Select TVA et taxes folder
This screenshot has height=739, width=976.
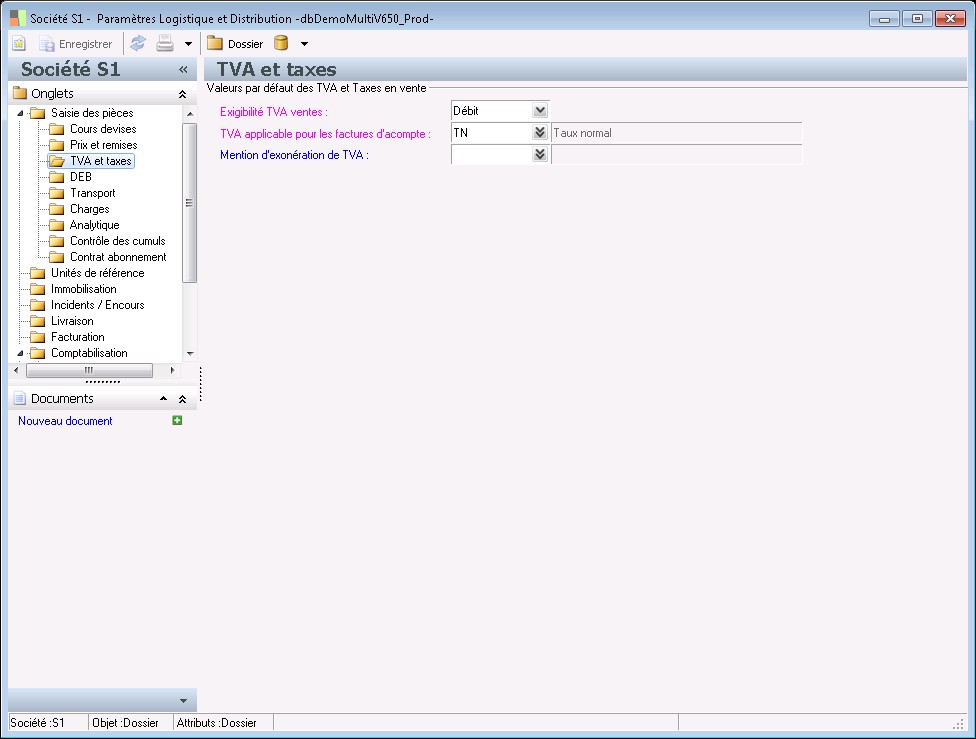[91, 161]
